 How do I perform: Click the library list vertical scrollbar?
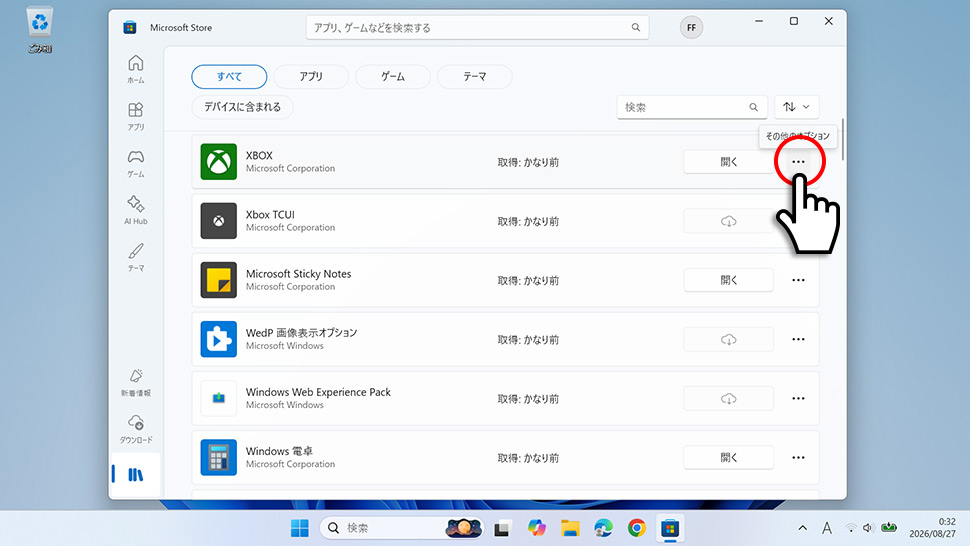pyautogui.click(x=843, y=139)
